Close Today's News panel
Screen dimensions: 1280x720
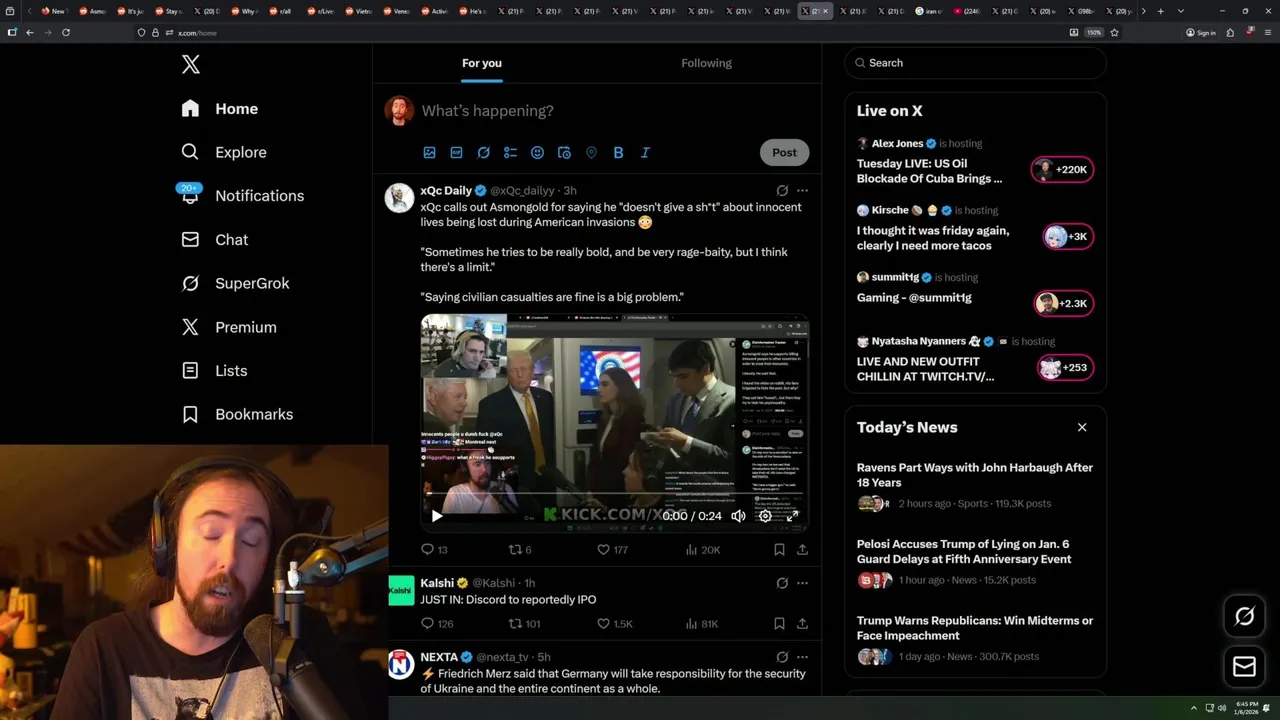(1082, 428)
